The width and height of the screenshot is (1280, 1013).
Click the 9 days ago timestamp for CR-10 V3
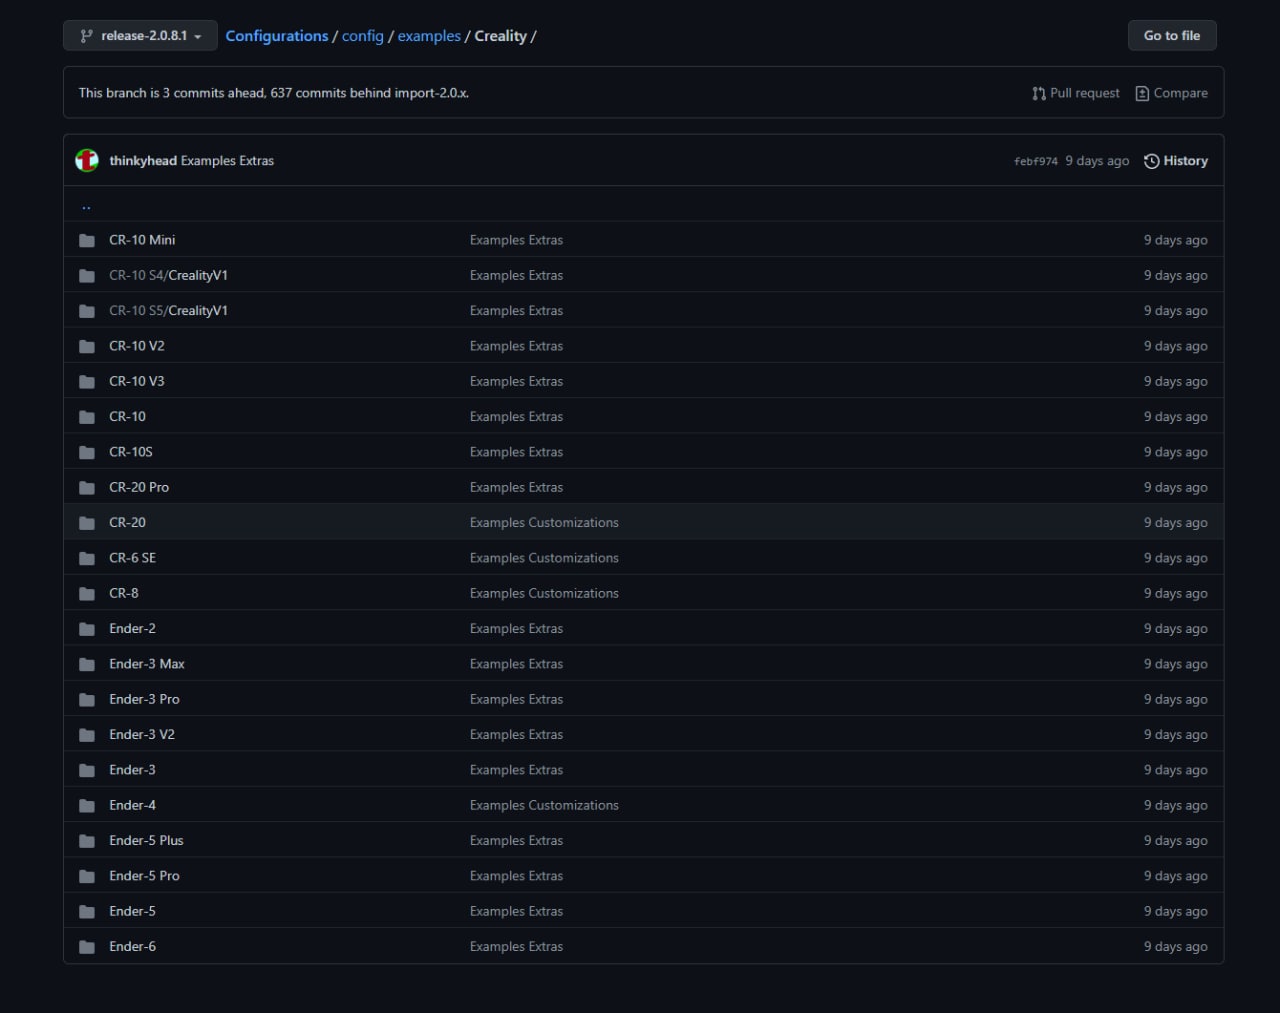(x=1175, y=382)
